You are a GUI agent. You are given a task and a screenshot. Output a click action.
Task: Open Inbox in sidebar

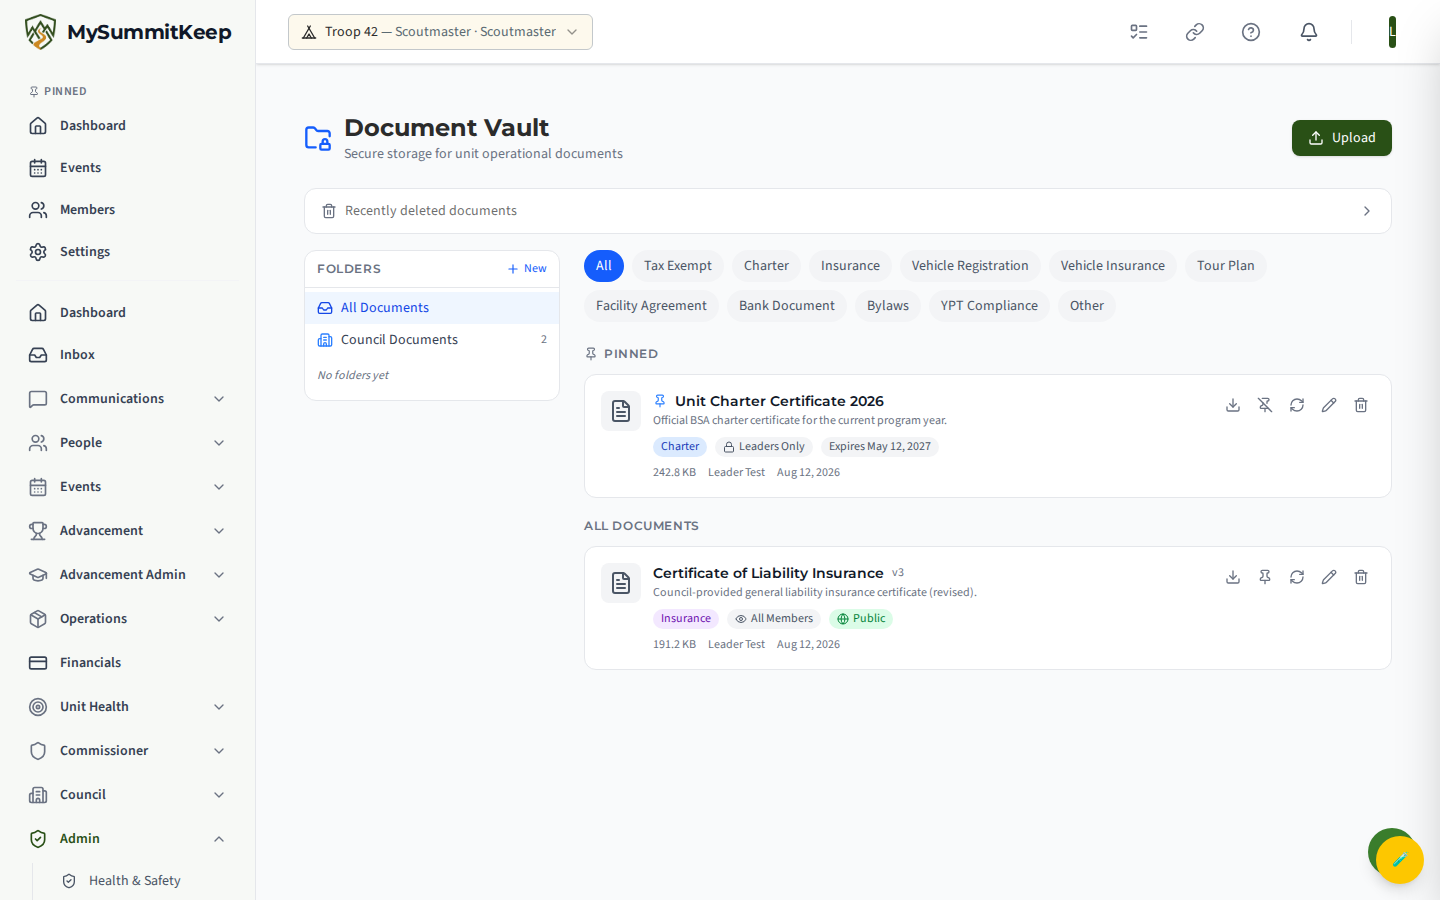click(128, 354)
